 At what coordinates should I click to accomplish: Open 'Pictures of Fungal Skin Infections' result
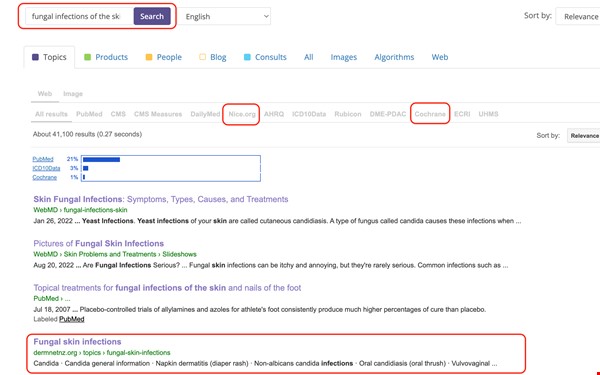click(x=98, y=243)
